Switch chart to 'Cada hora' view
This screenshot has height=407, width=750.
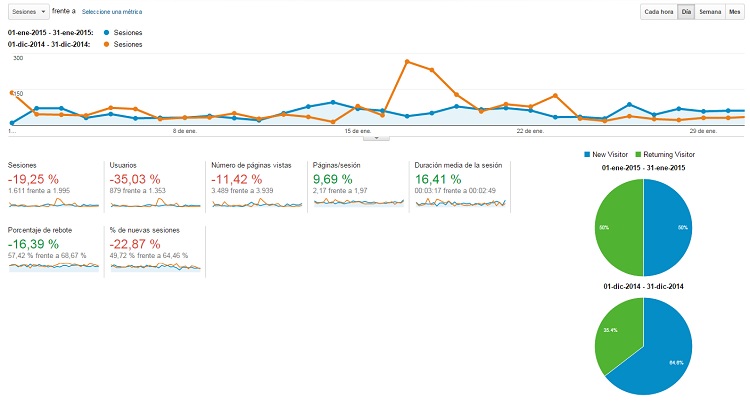658,12
